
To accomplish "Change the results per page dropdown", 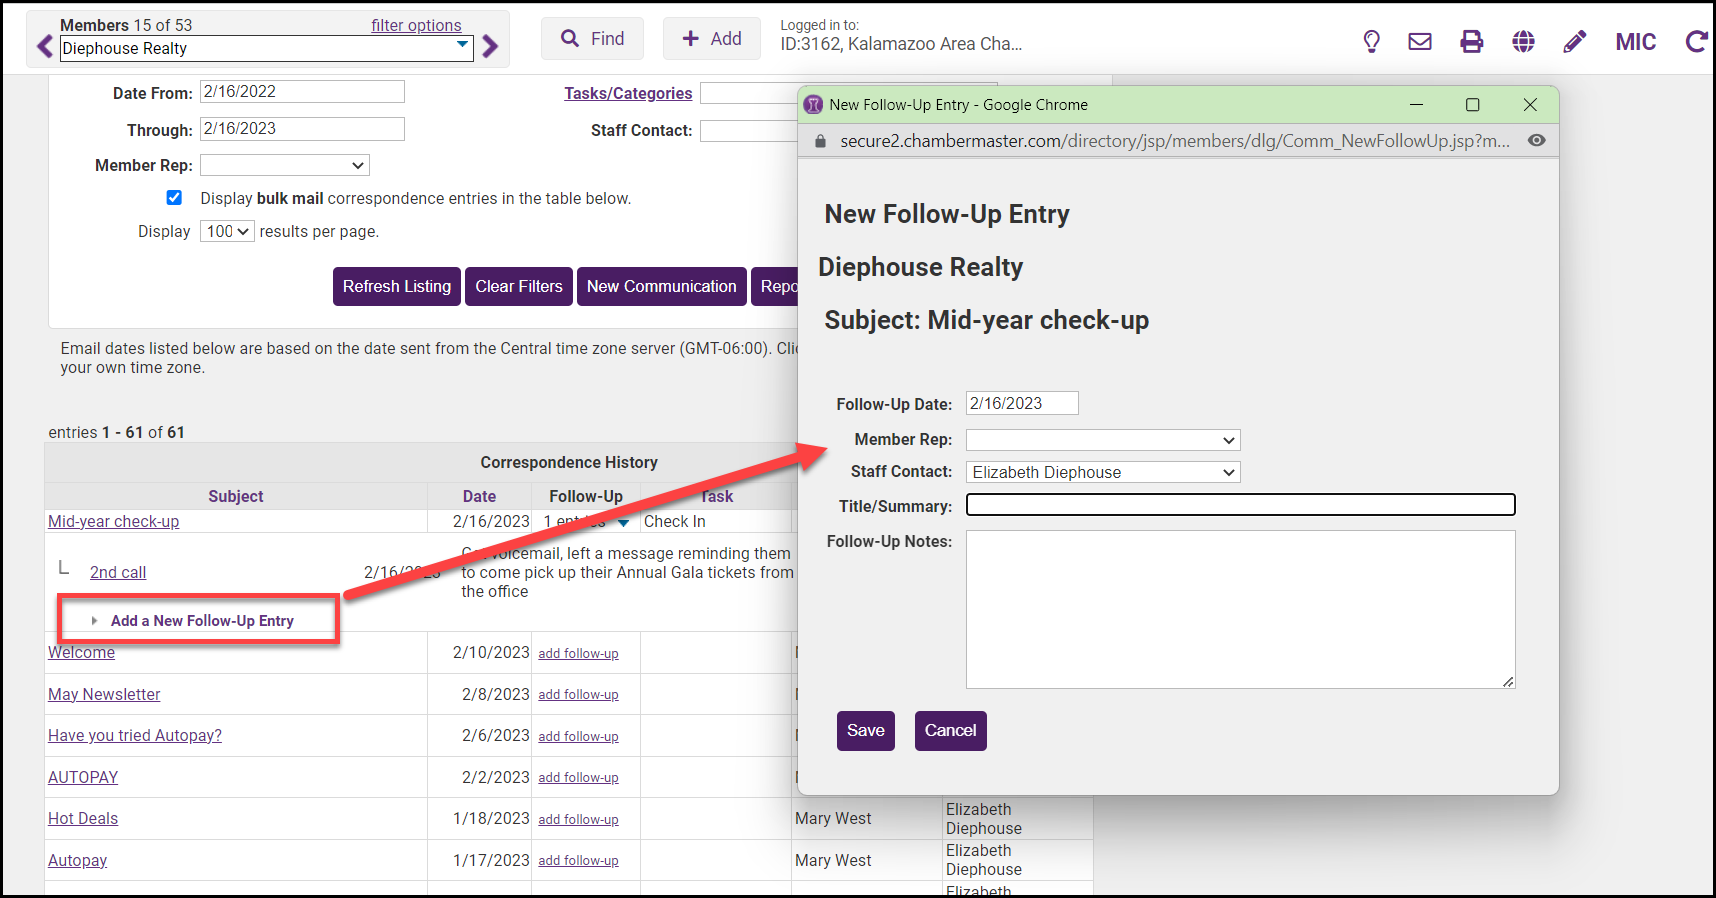I will (x=227, y=231).
